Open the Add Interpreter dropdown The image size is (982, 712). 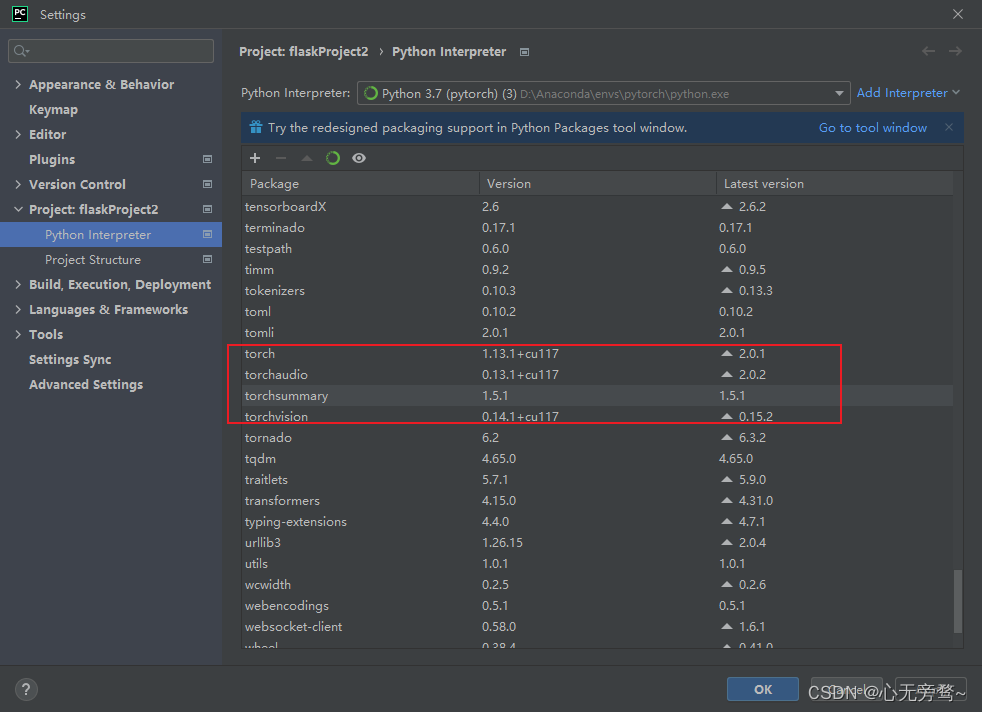(x=905, y=92)
